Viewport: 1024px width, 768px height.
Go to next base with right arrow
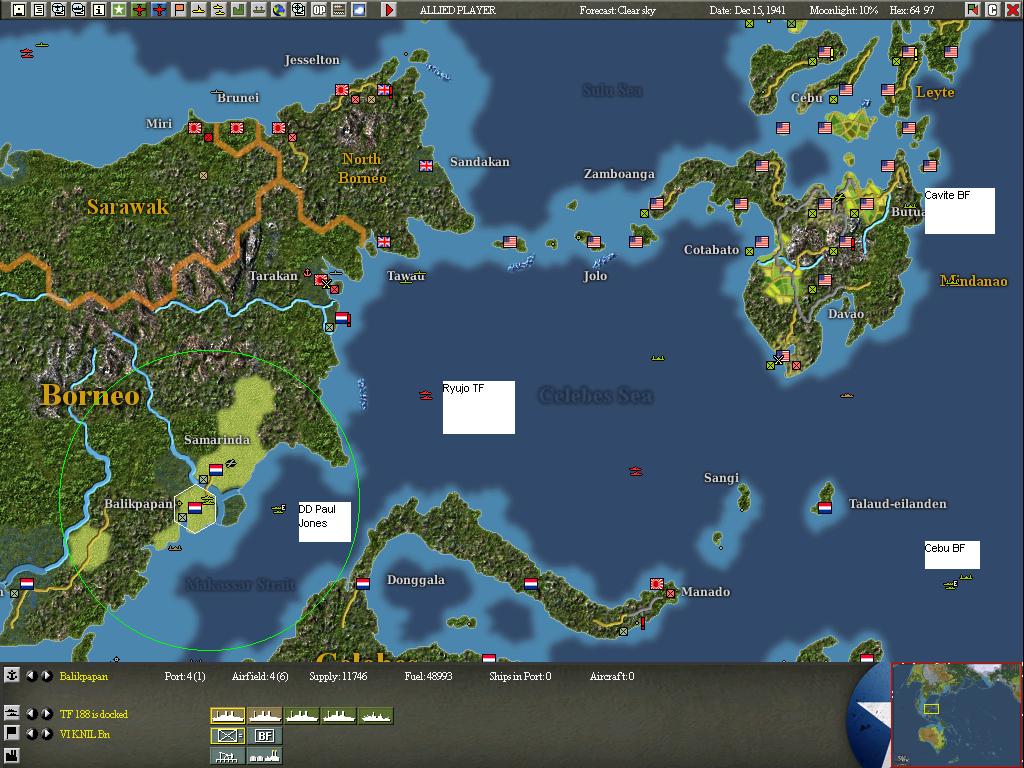46,676
